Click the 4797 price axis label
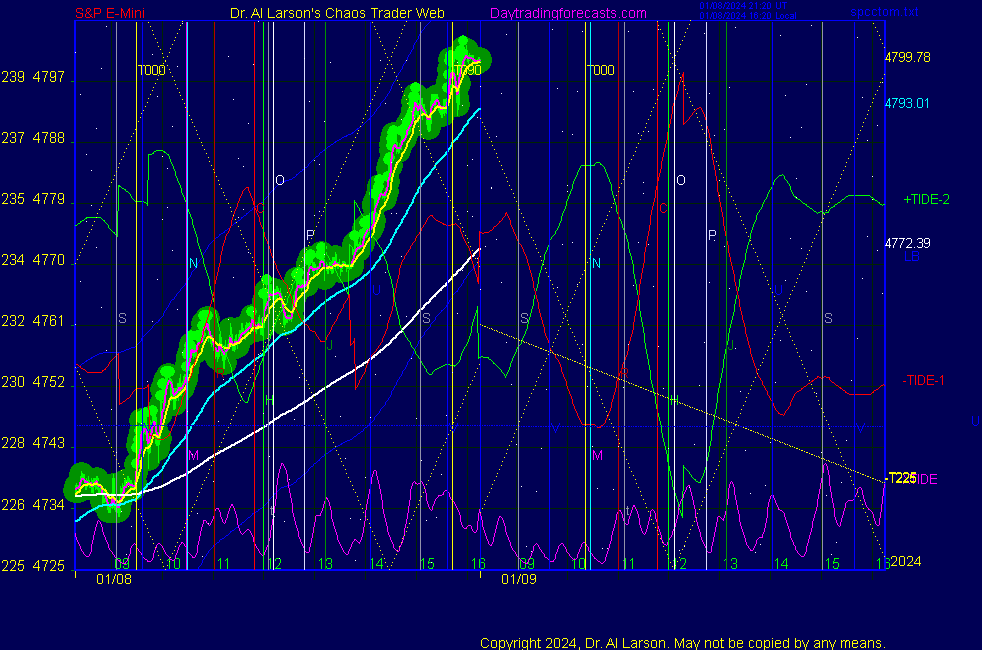982x650 pixels. point(48,77)
